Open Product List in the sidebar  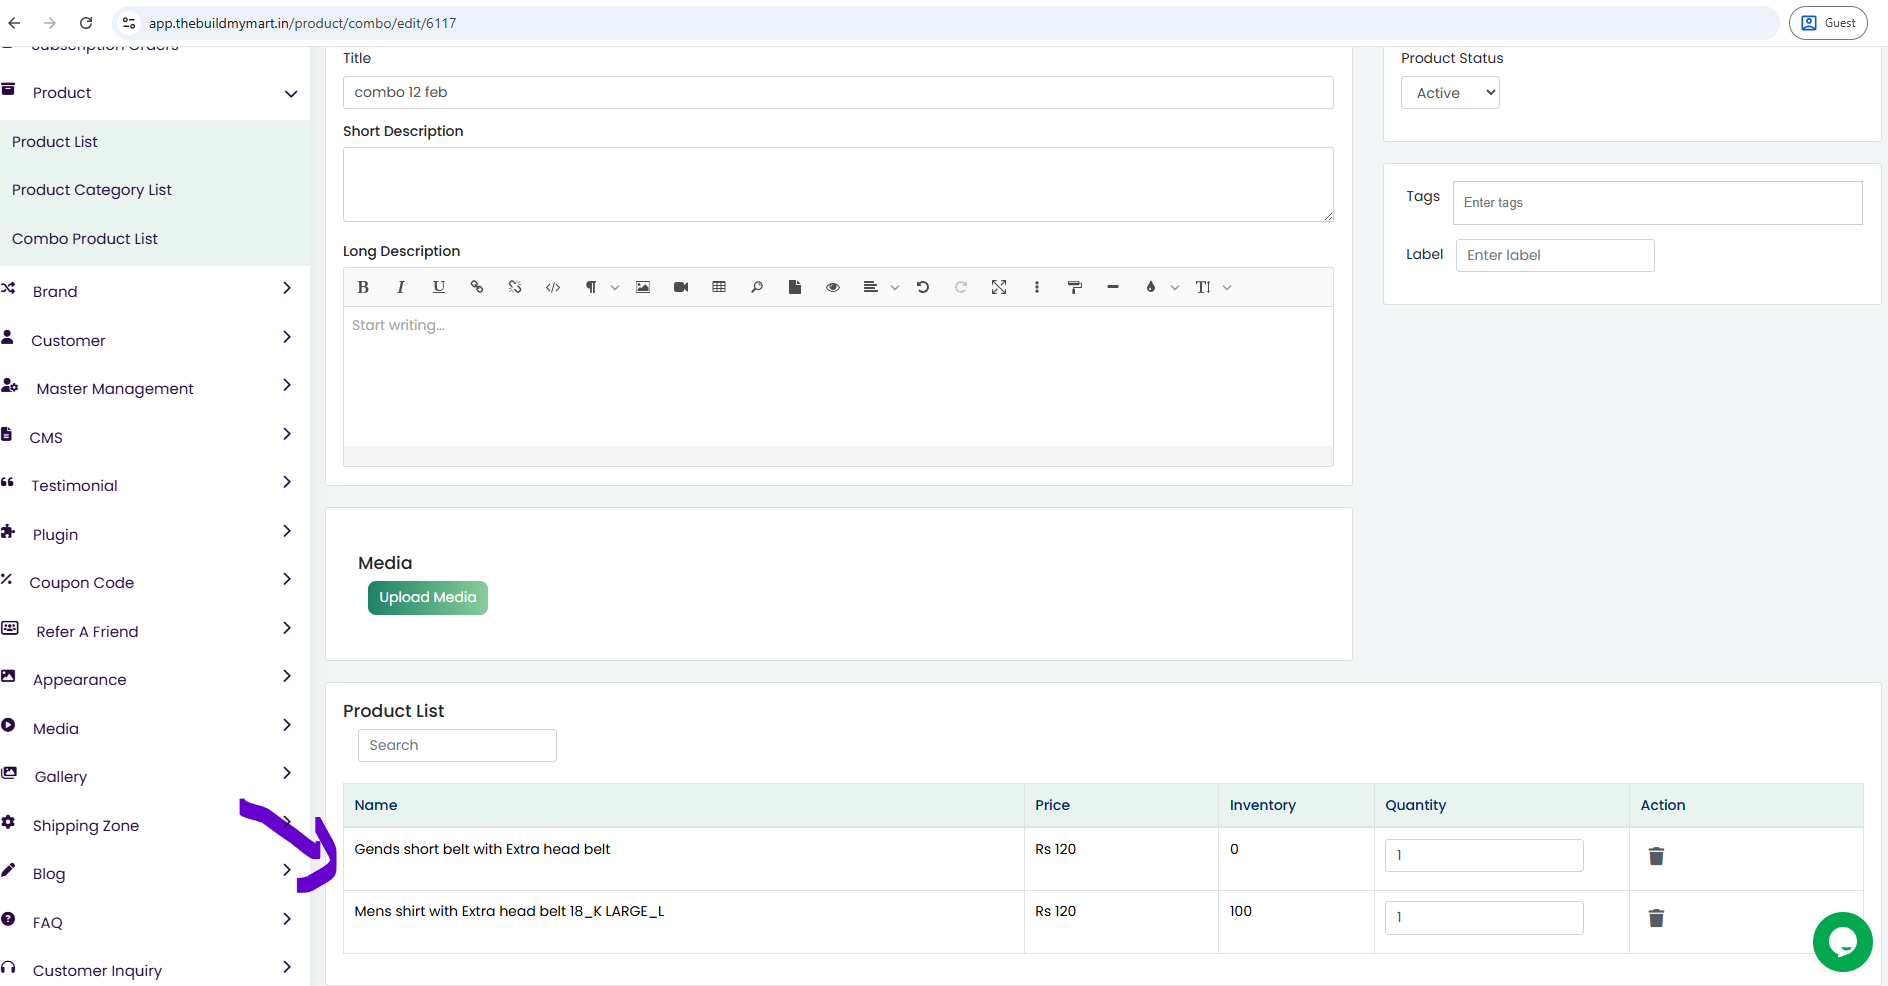coord(55,142)
